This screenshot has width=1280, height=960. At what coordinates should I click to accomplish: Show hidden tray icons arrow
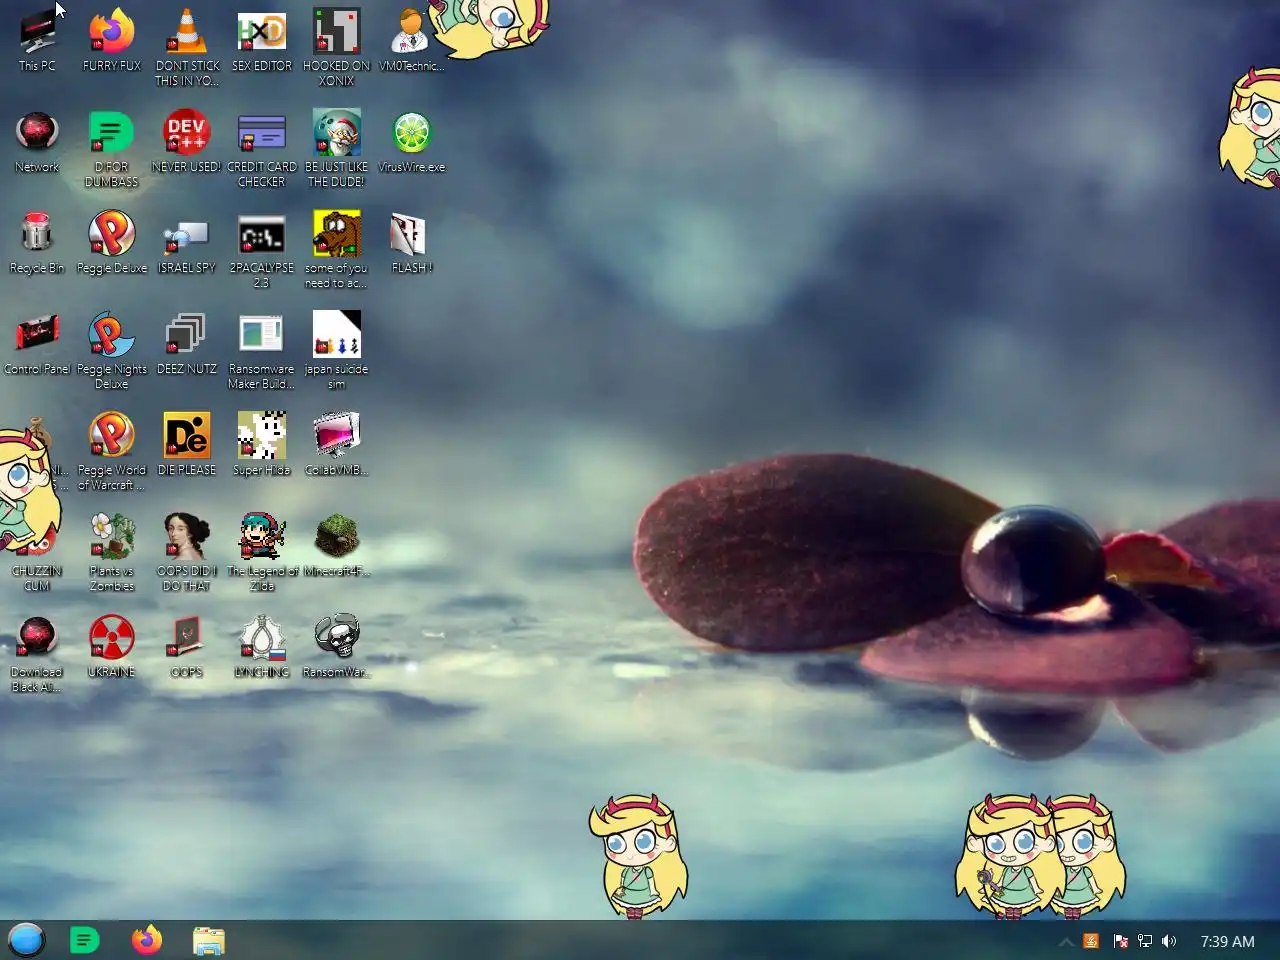click(x=1066, y=941)
